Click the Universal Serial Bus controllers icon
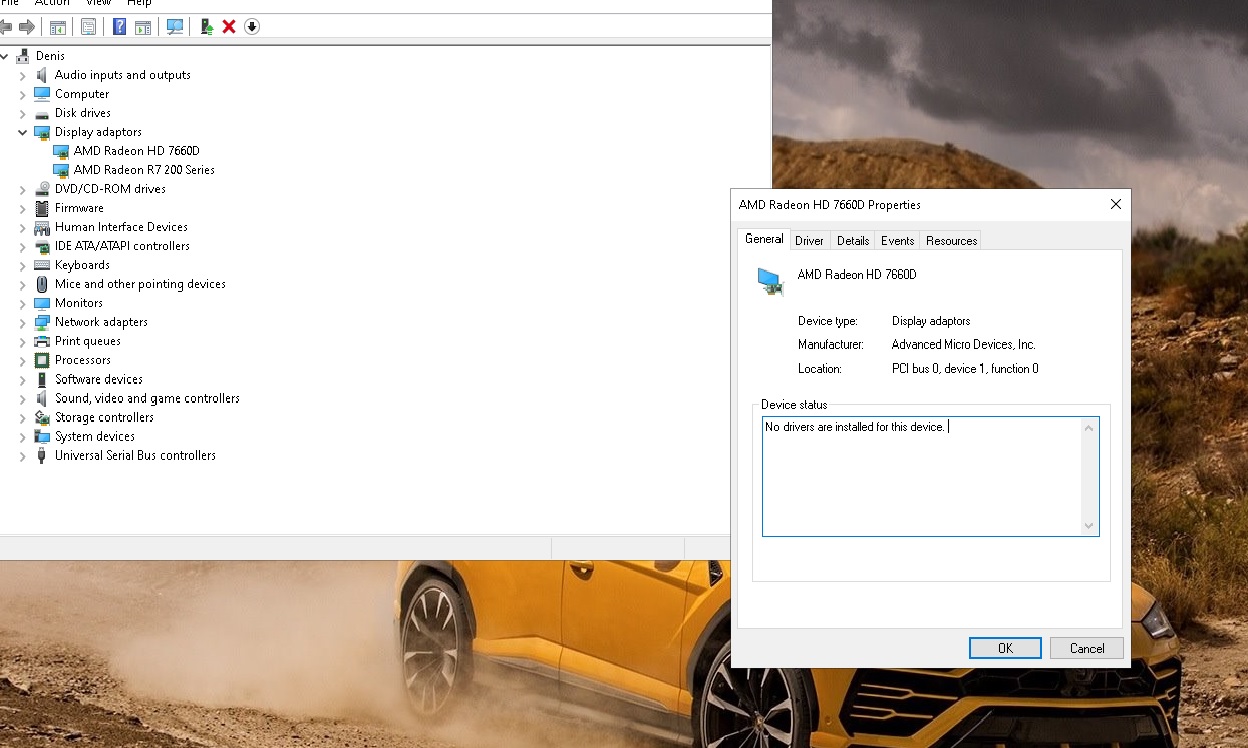1248x748 pixels. pyautogui.click(x=42, y=455)
